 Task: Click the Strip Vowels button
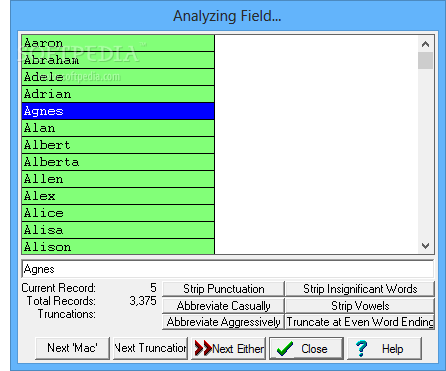360,306
